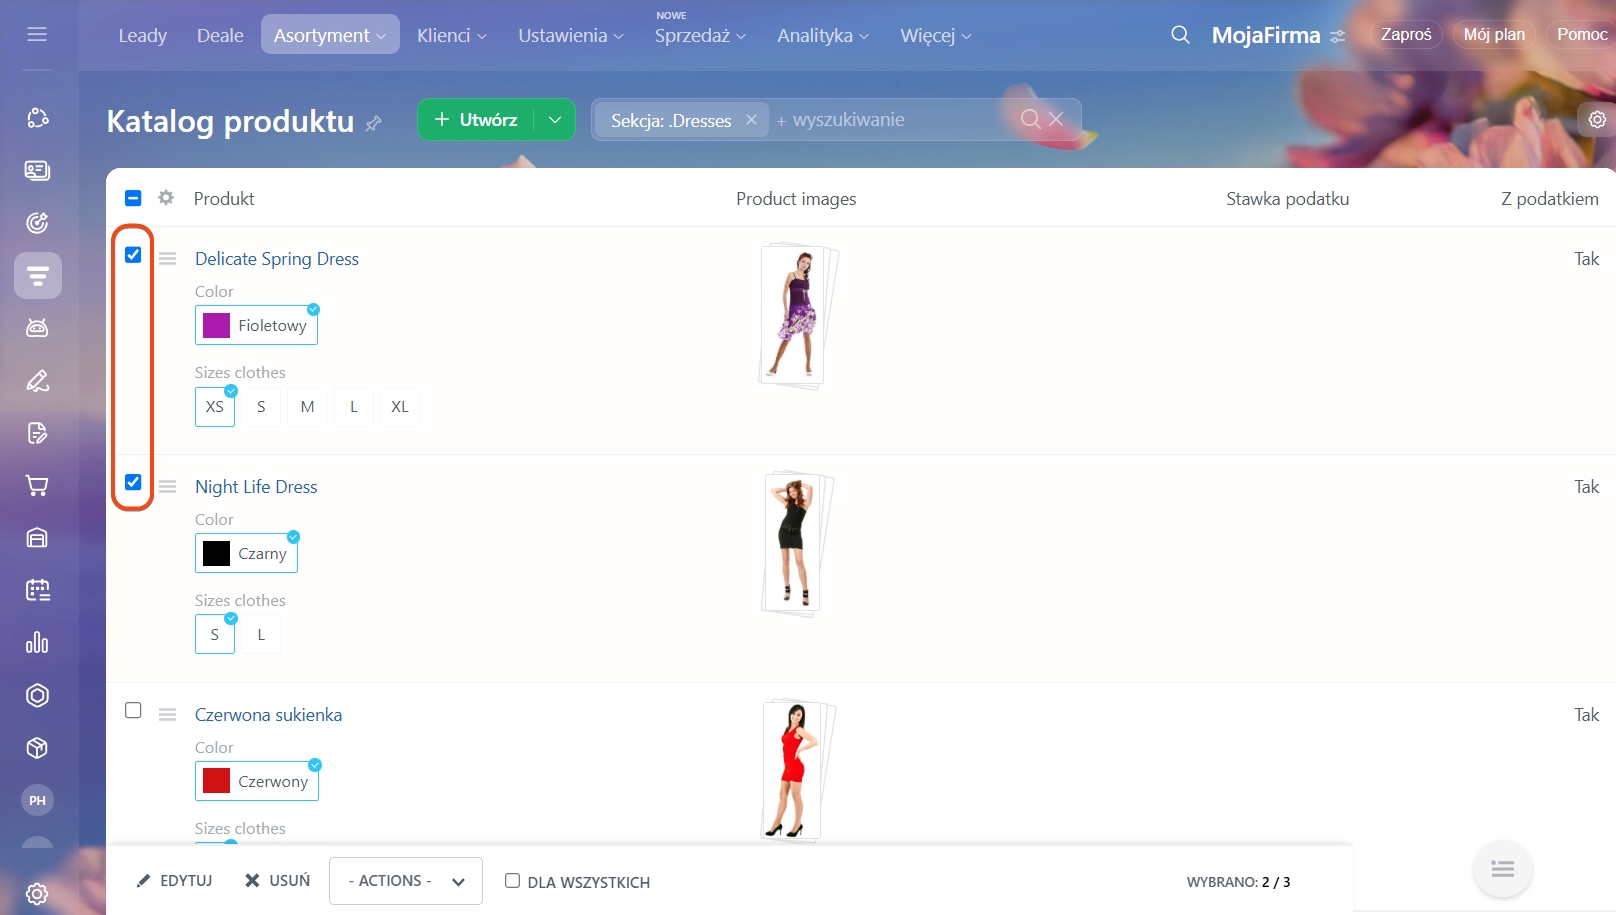Open the package box icon in sidebar
The height and width of the screenshot is (915, 1616).
click(37, 748)
